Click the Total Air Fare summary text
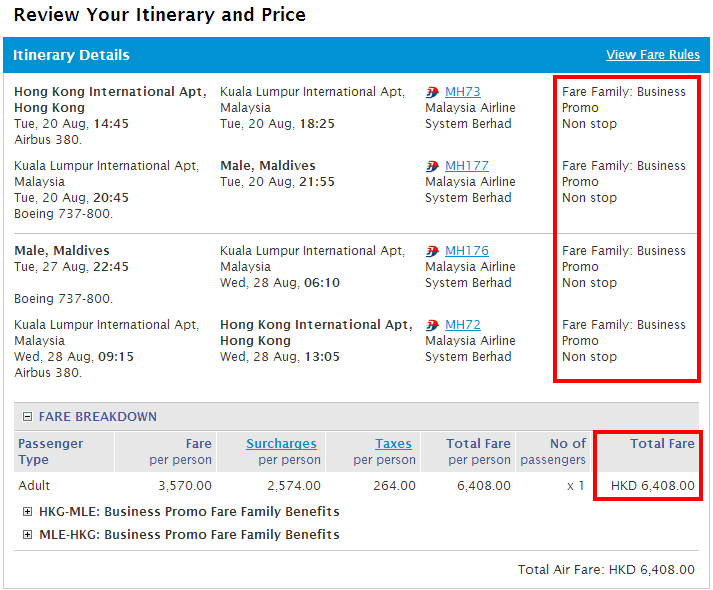 (605, 570)
